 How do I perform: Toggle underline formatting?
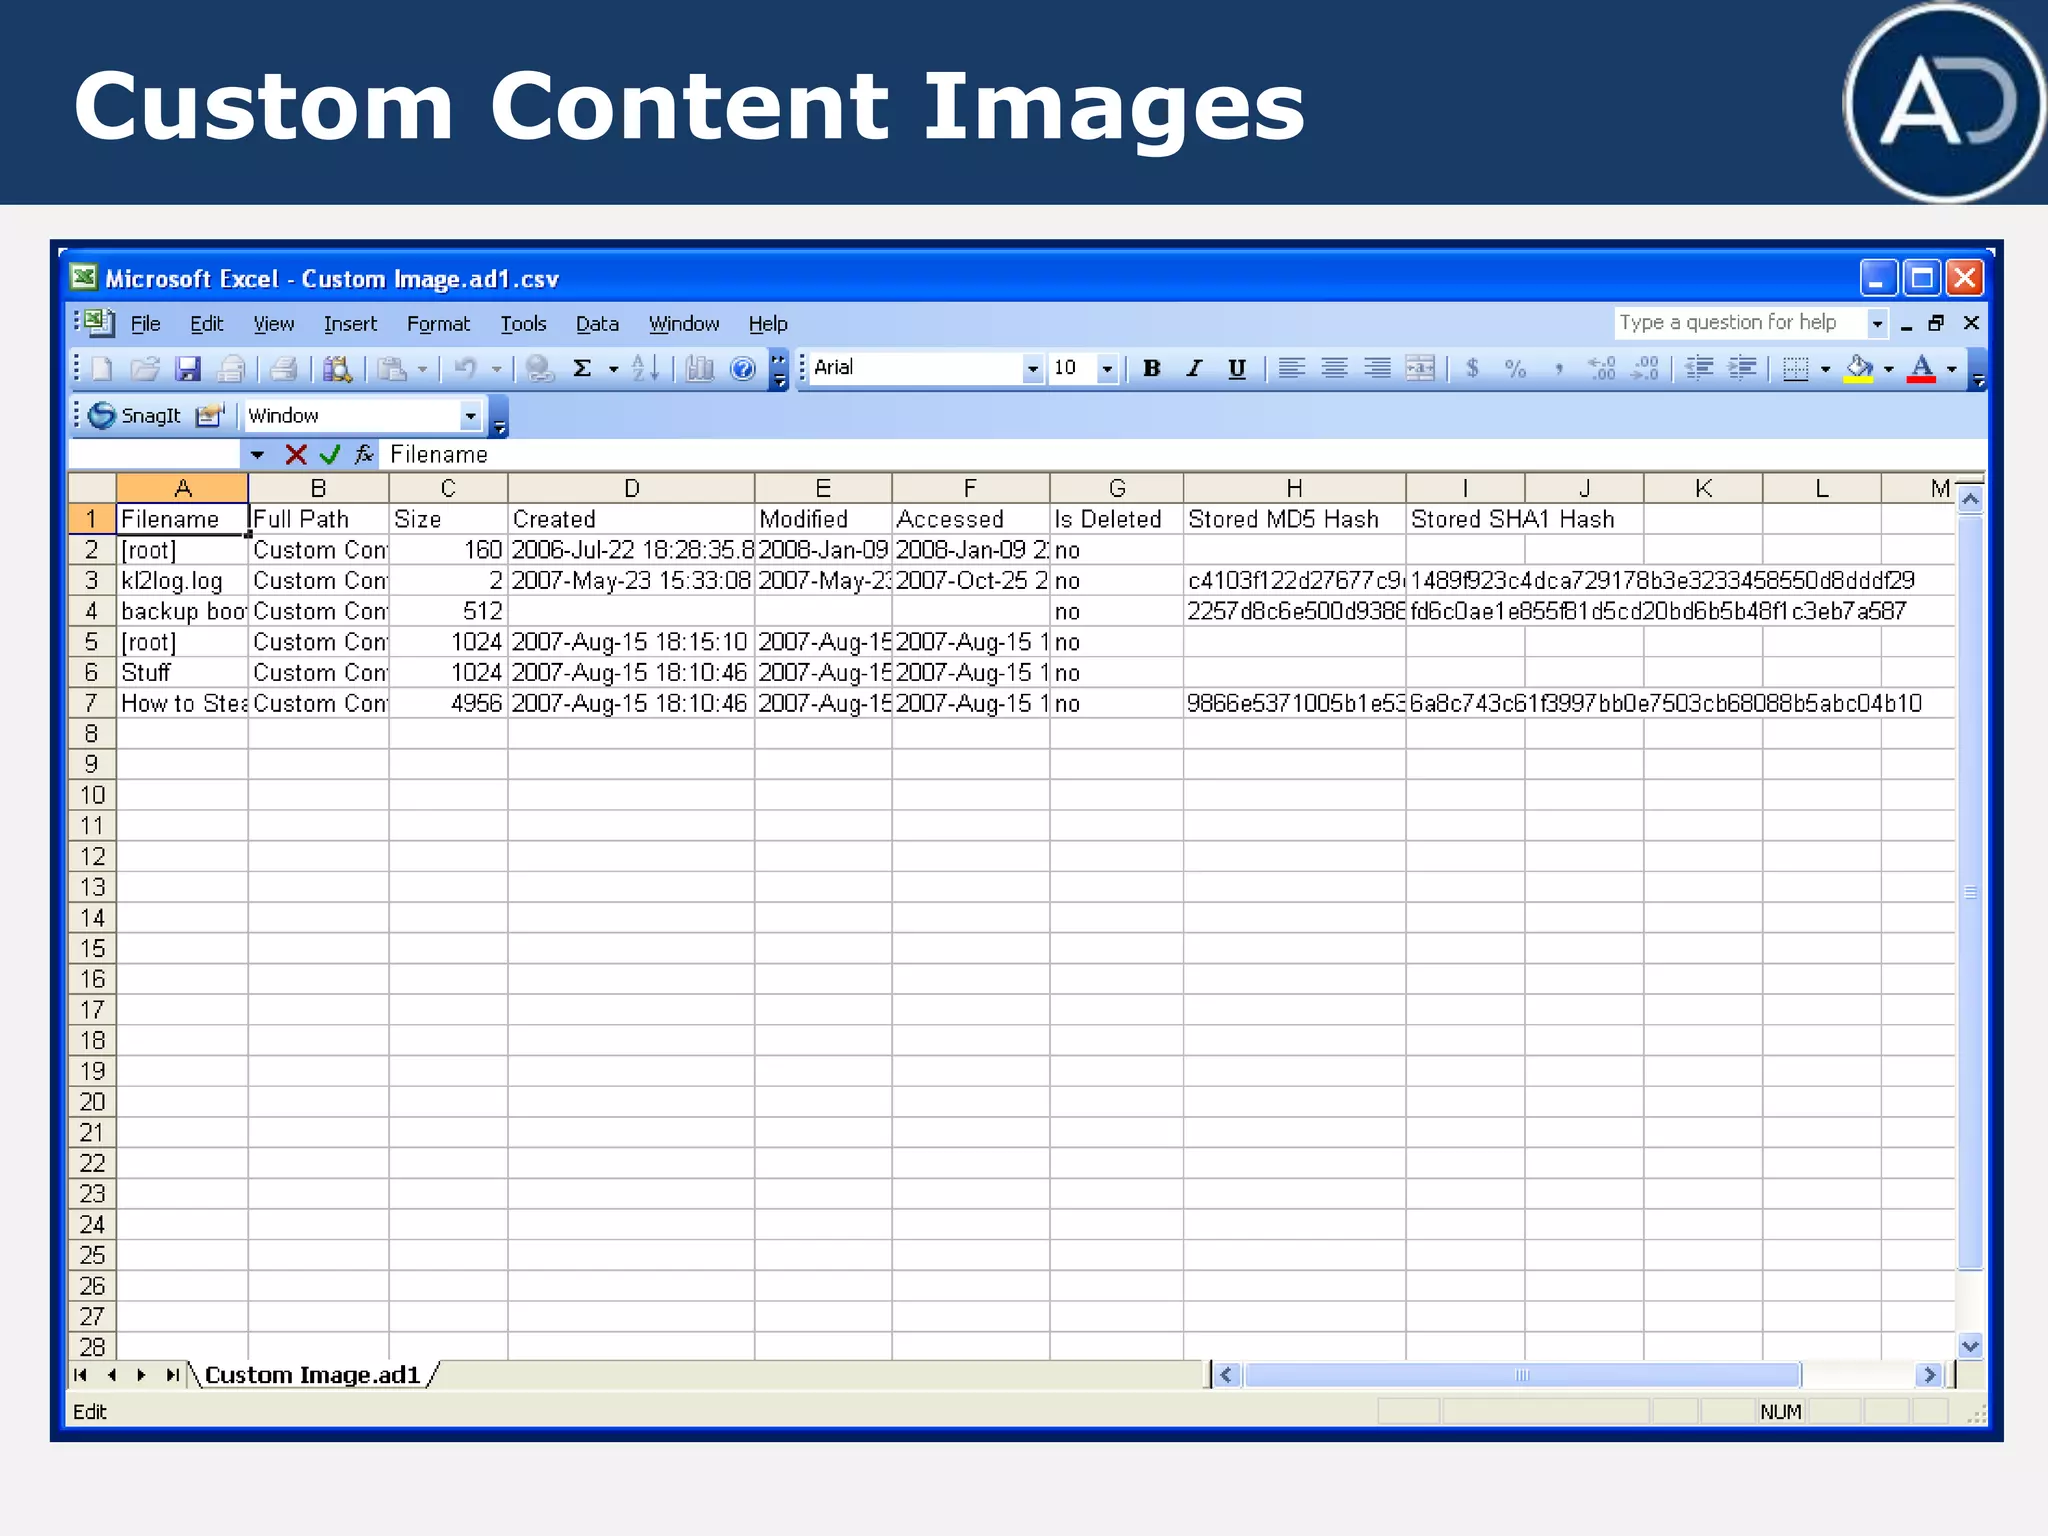click(x=1237, y=369)
